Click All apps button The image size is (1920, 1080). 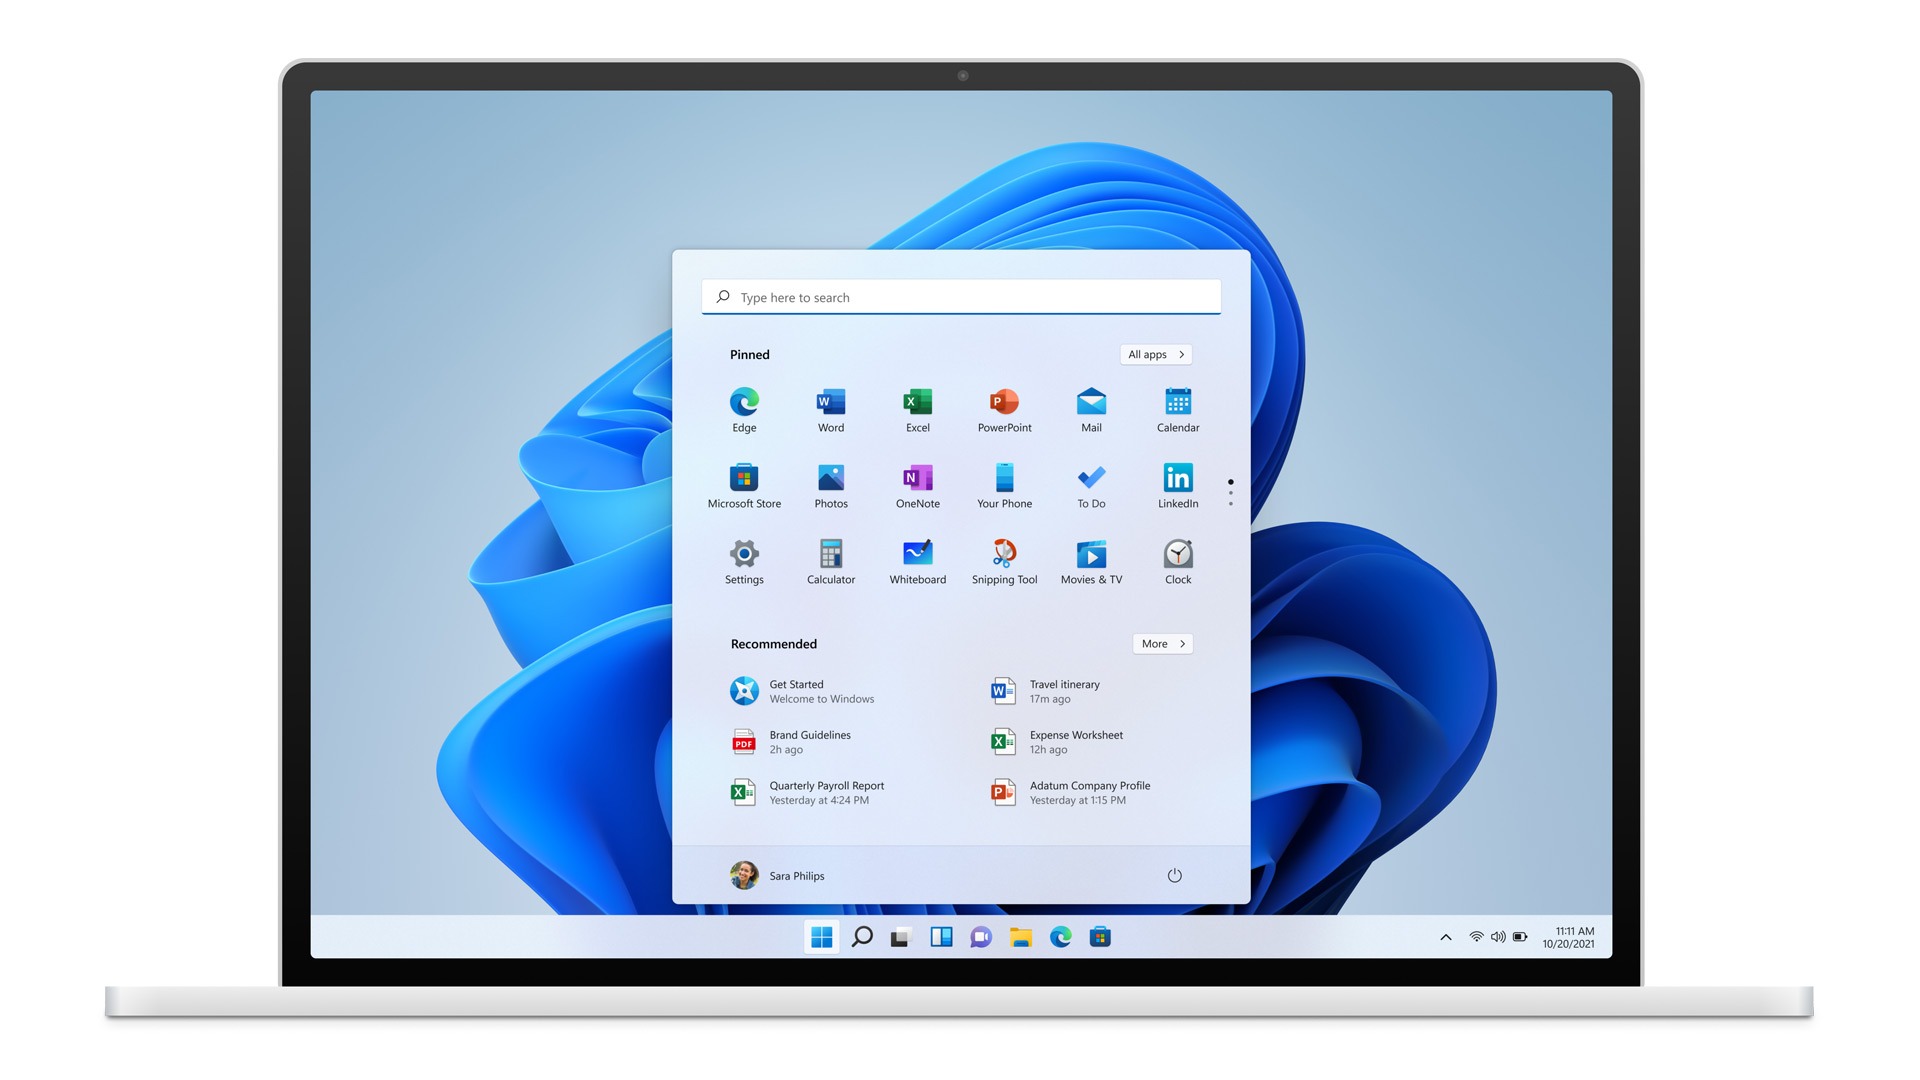[x=1155, y=353]
